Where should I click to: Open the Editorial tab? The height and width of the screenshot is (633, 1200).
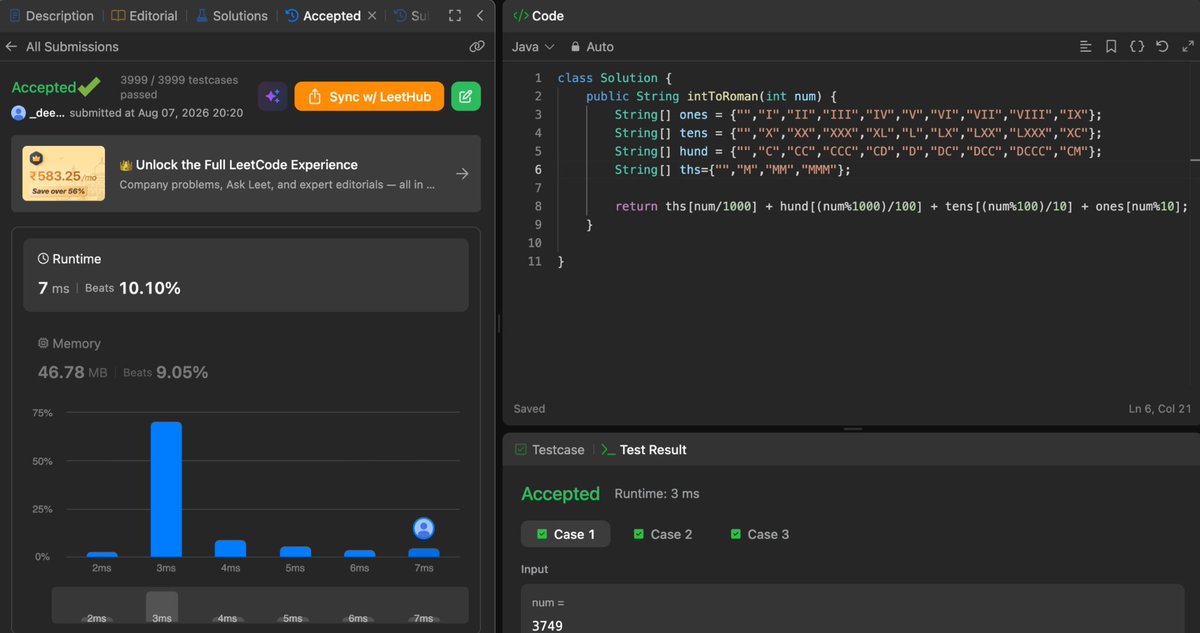pyautogui.click(x=144, y=16)
